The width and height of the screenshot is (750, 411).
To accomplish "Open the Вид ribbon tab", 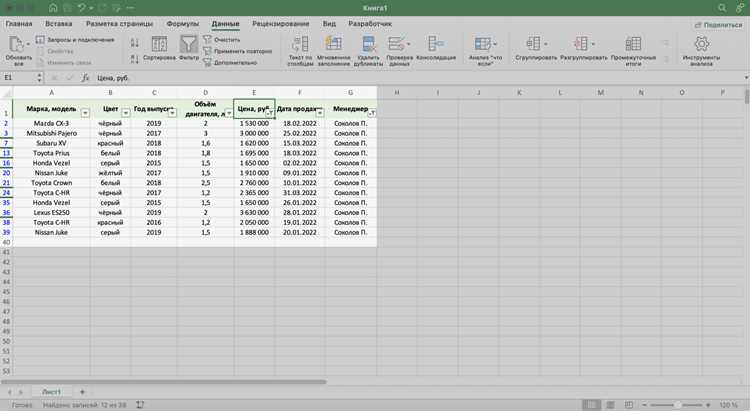I will tap(329, 23).
